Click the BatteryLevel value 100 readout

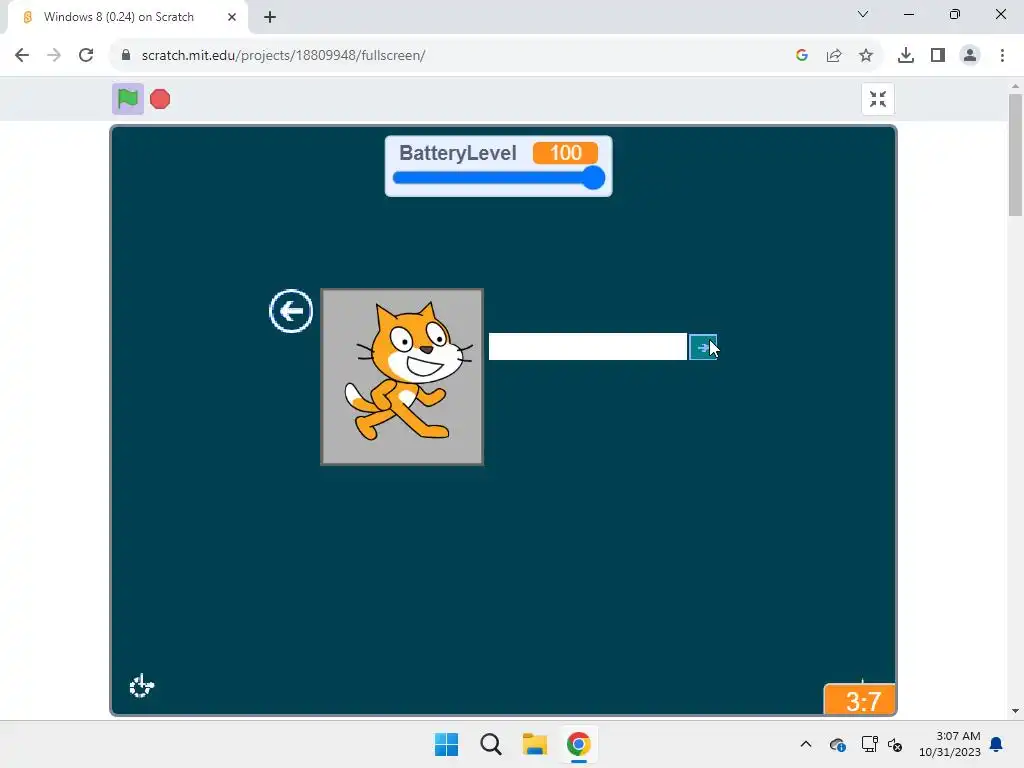click(x=565, y=153)
